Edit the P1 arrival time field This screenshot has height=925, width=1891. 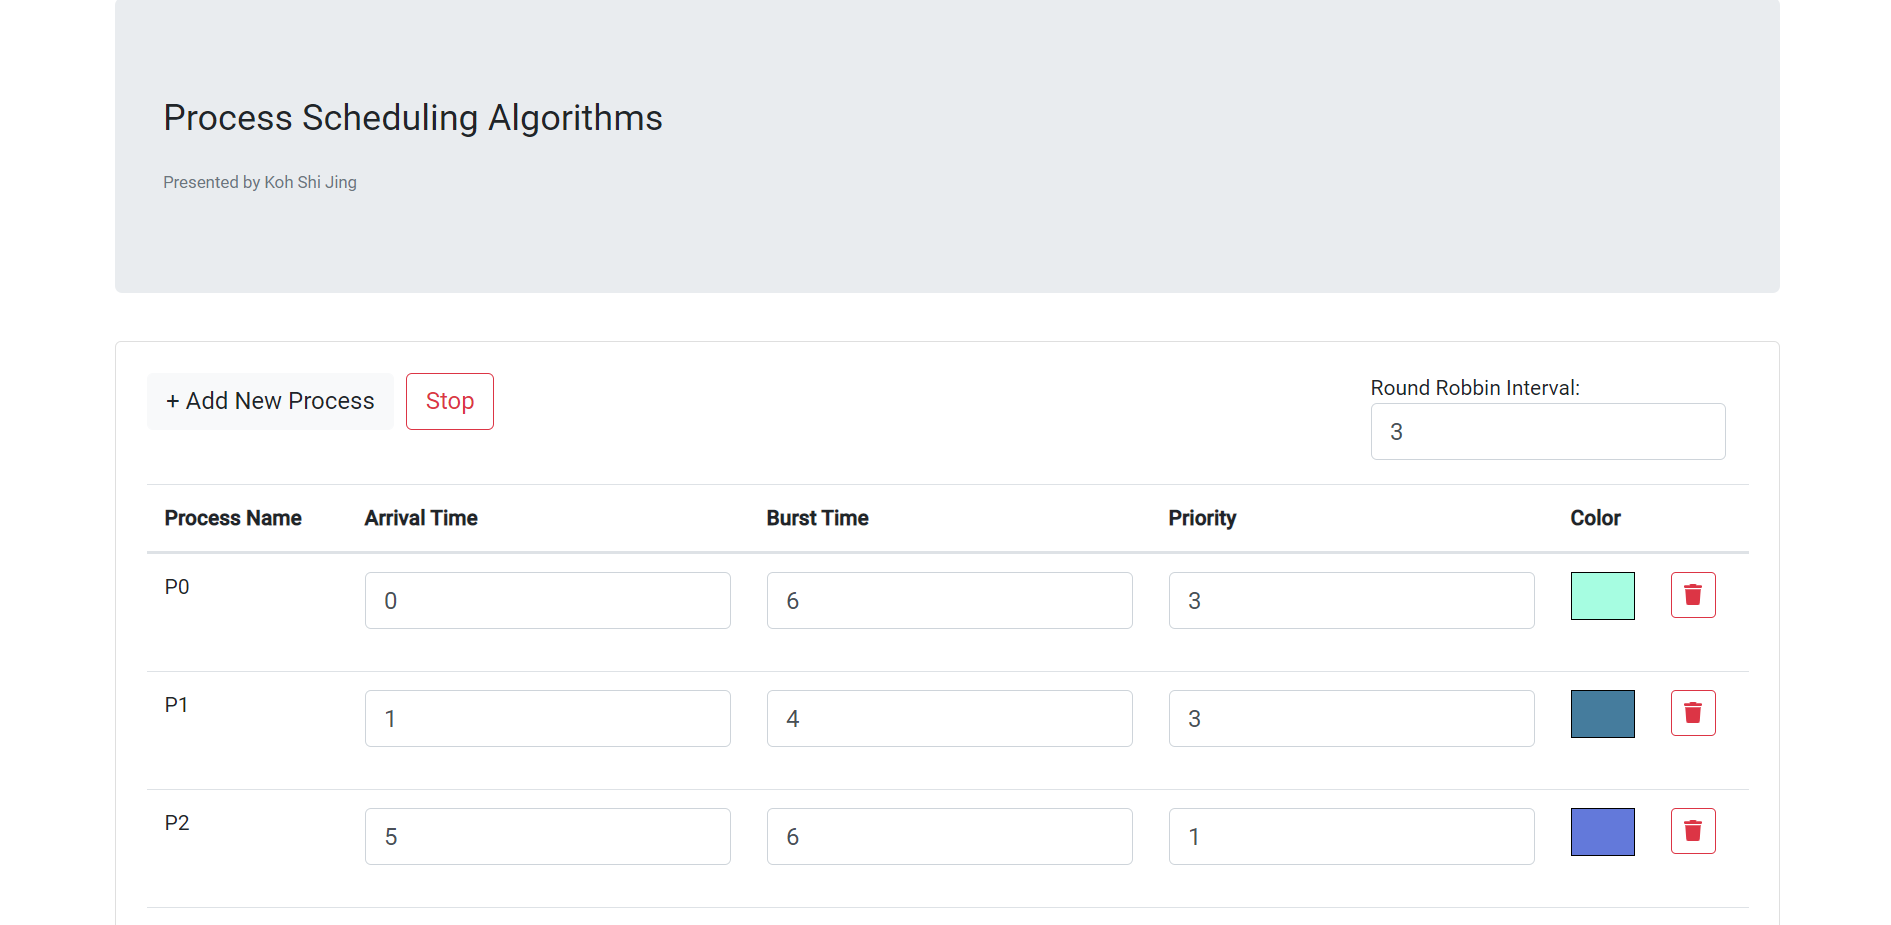(548, 719)
